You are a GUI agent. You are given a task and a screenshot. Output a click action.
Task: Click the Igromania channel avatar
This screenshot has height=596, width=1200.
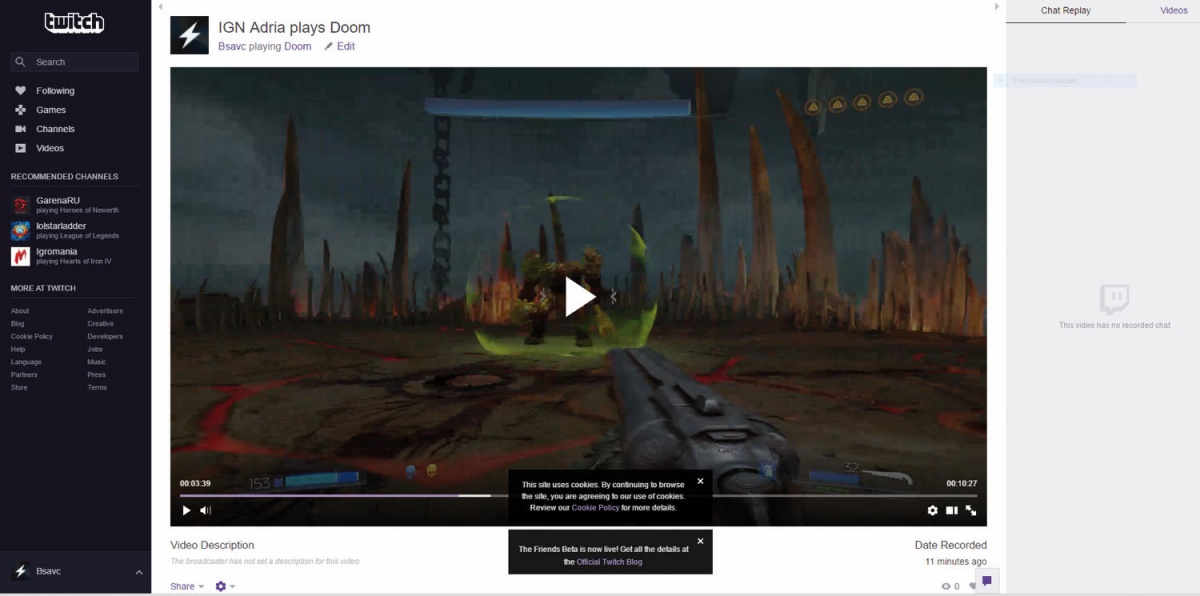[x=20, y=257]
